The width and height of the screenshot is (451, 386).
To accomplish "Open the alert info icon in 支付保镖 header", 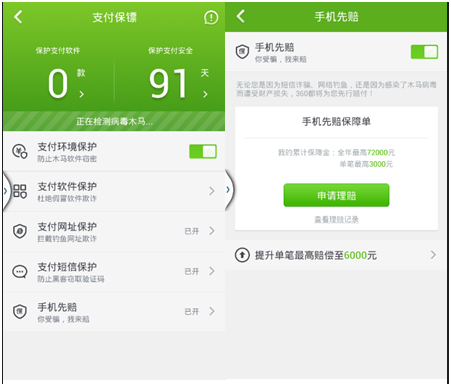I will (211, 17).
